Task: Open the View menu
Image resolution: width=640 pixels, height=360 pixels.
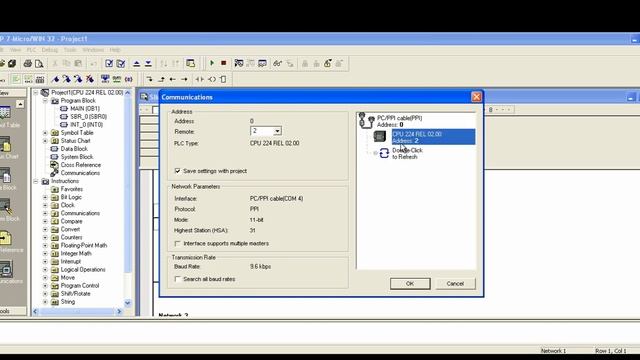Action: coord(15,50)
